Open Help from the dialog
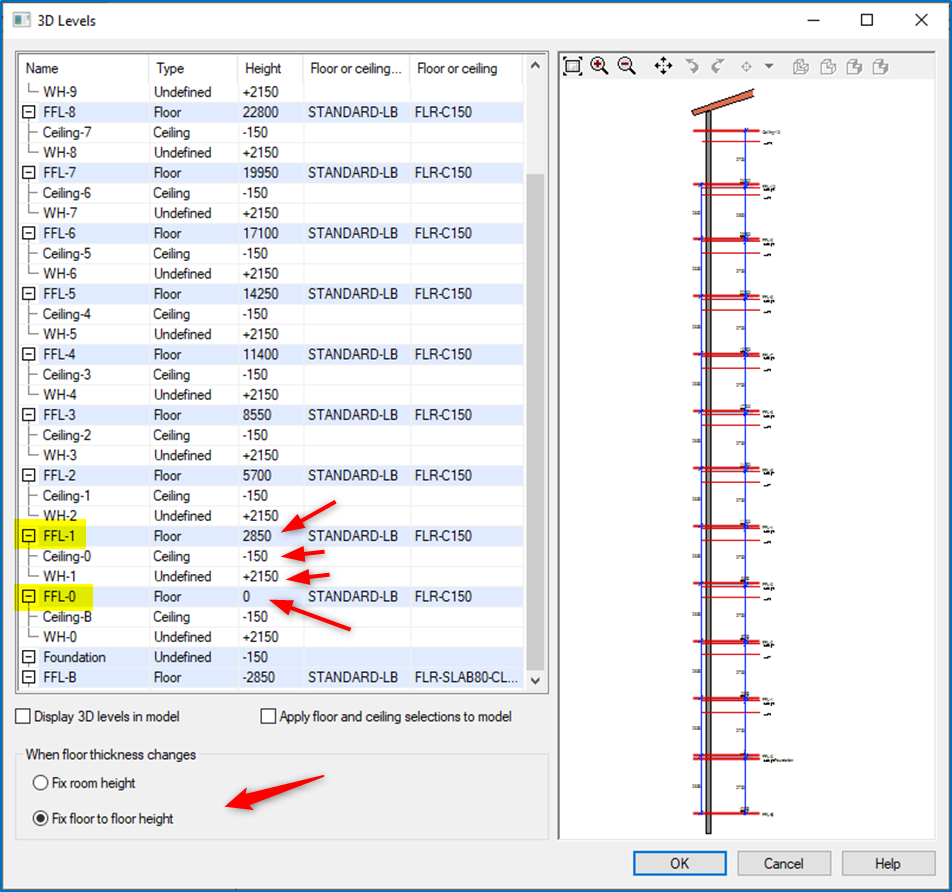This screenshot has width=952, height=892. [x=888, y=863]
